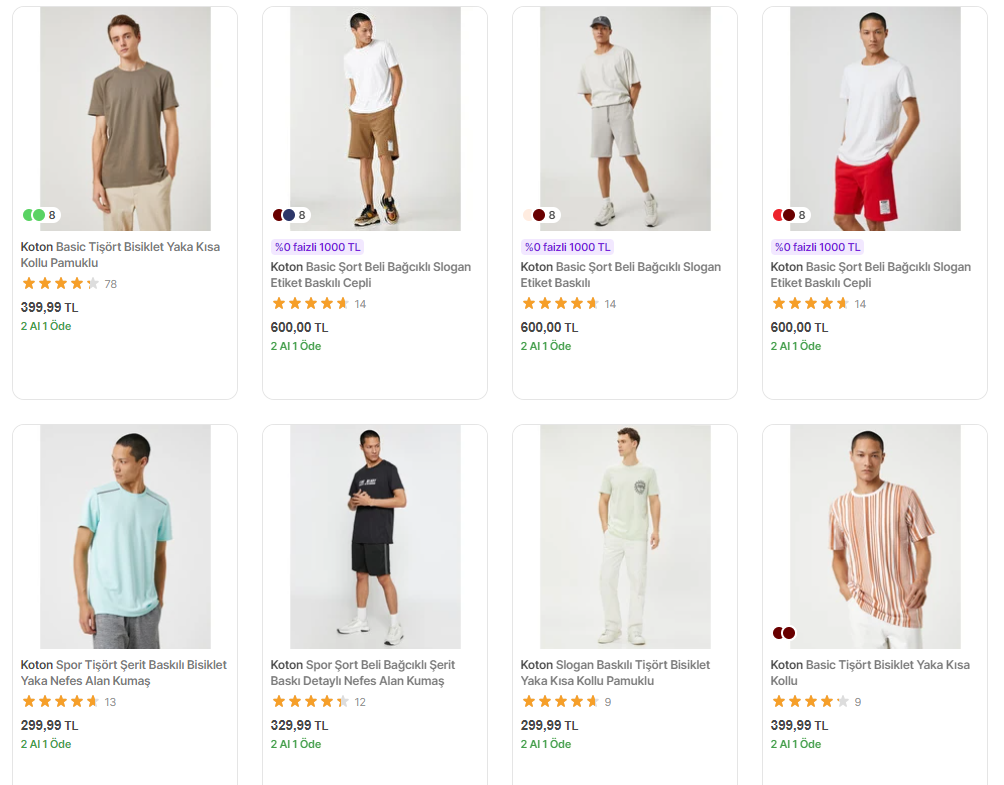
Task: Open khaki Basic Tişört product image
Action: coord(126,118)
